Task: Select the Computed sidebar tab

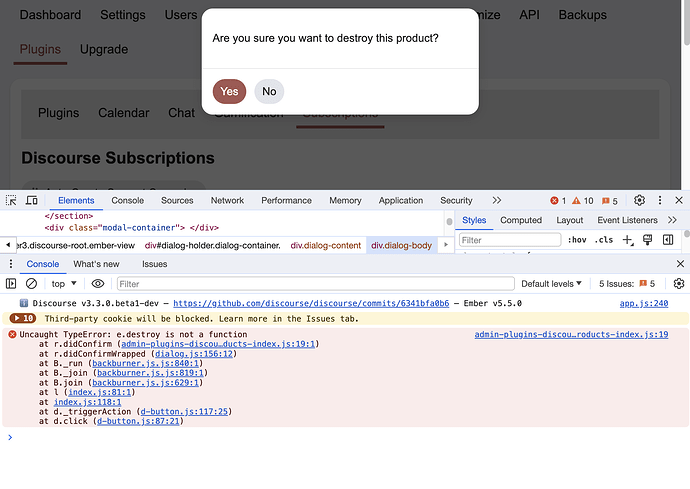Action: tap(521, 221)
